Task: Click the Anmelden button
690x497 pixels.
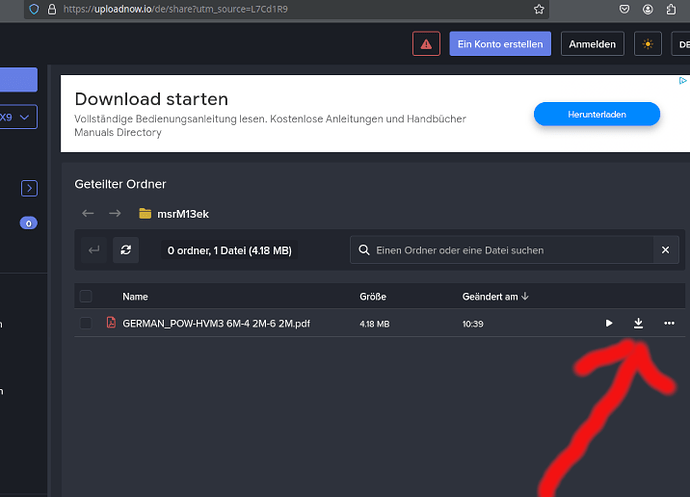Action: (x=592, y=44)
